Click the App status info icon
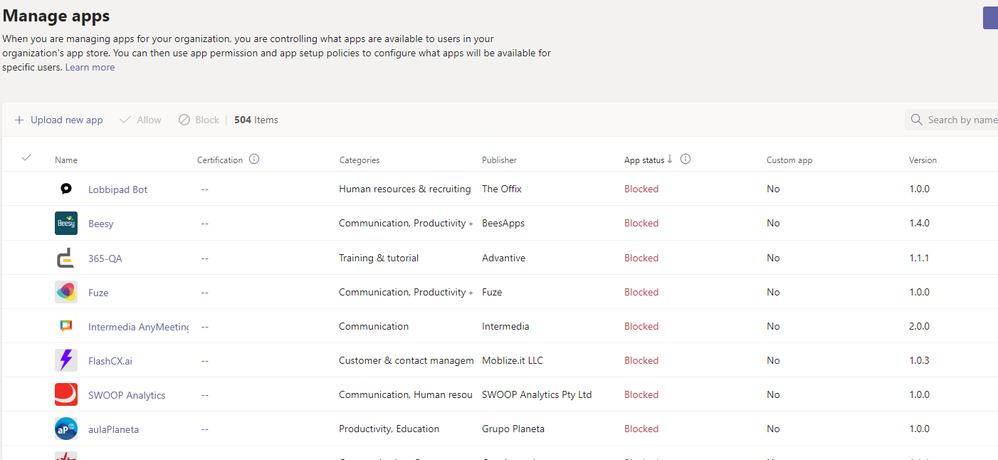 686,159
